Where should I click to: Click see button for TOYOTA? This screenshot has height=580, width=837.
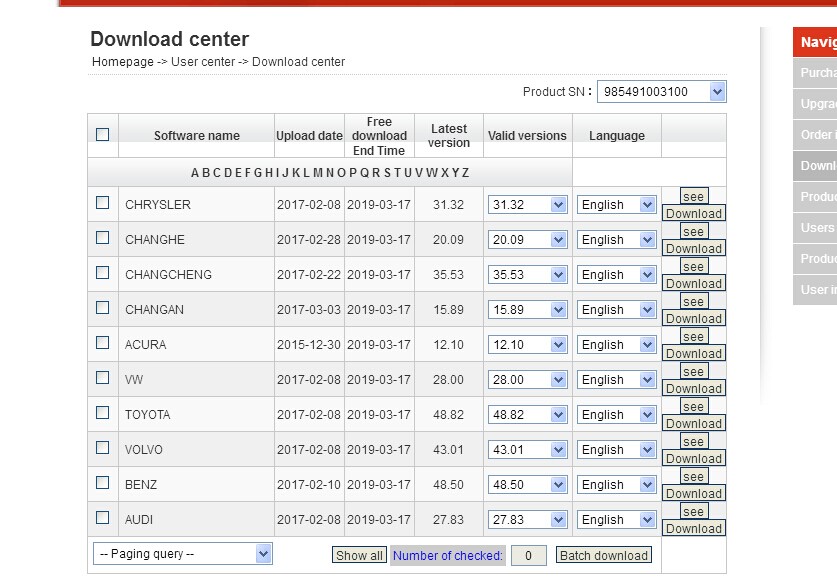[x=694, y=407]
